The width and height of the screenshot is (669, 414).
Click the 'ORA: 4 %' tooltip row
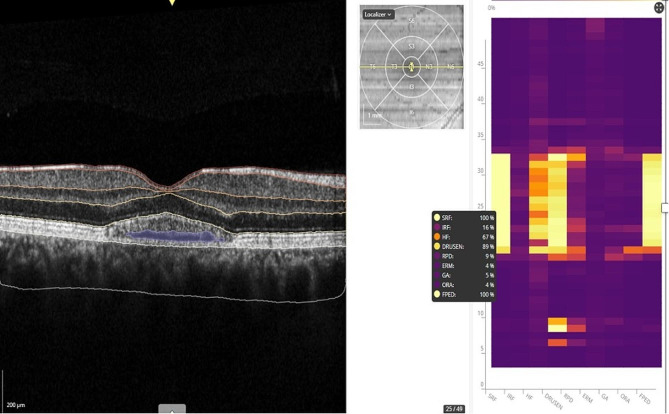(464, 285)
